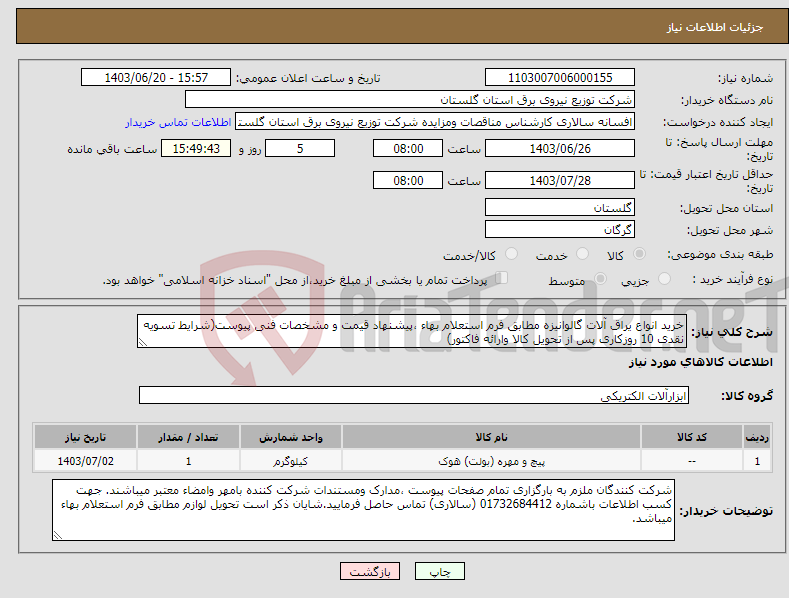
Task: Click the remaining time field 15:49:43
Action: point(196,148)
